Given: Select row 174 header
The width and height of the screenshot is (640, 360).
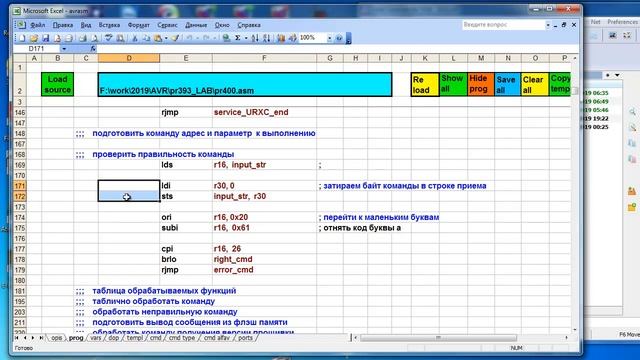Looking at the screenshot, I should click(20, 217).
